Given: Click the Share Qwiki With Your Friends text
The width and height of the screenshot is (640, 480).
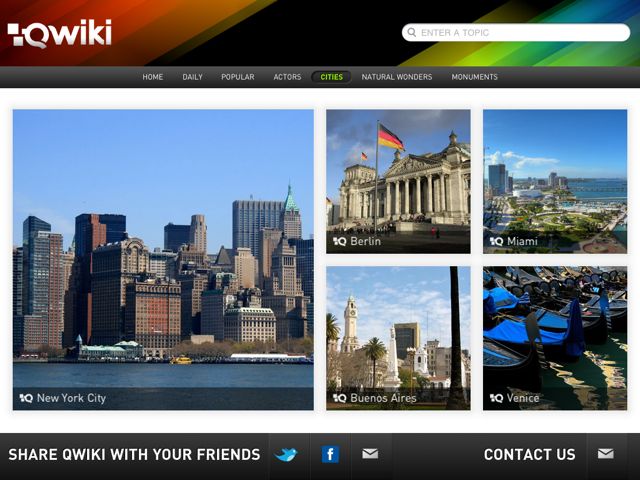Looking at the screenshot, I should 134,454.
